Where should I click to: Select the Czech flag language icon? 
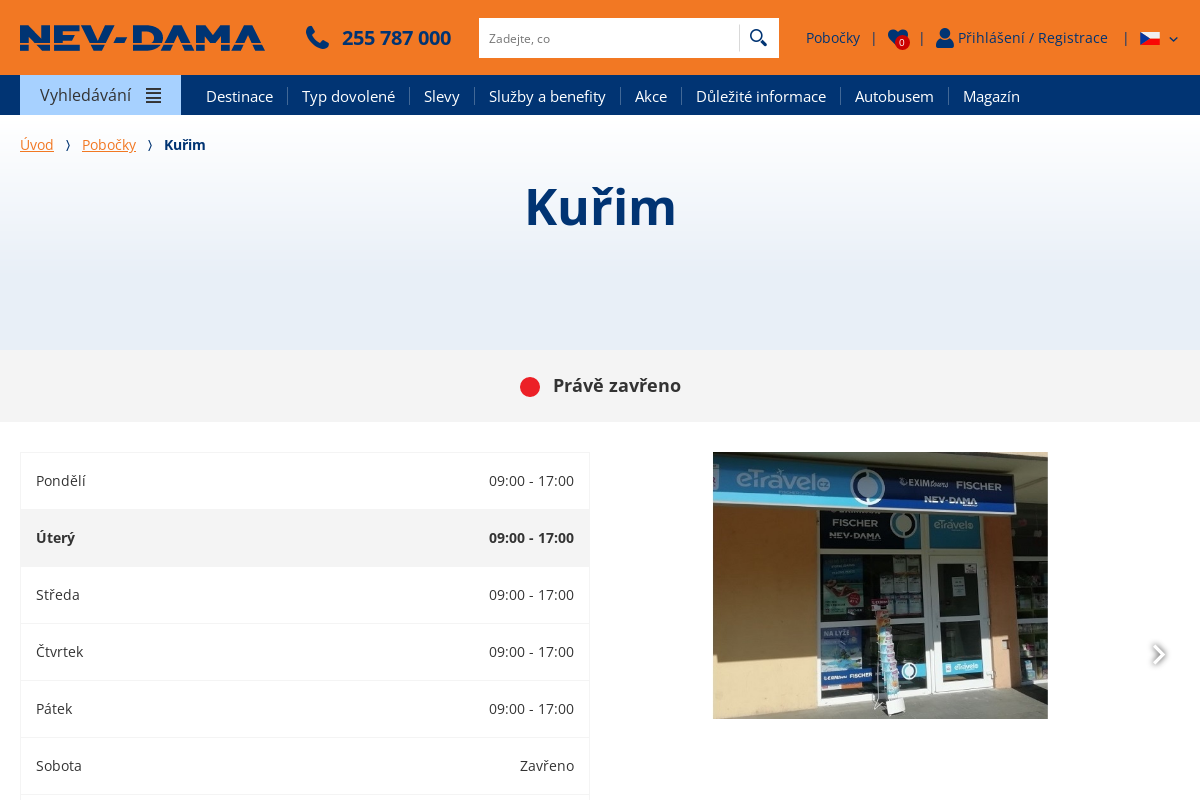pyautogui.click(x=1150, y=38)
